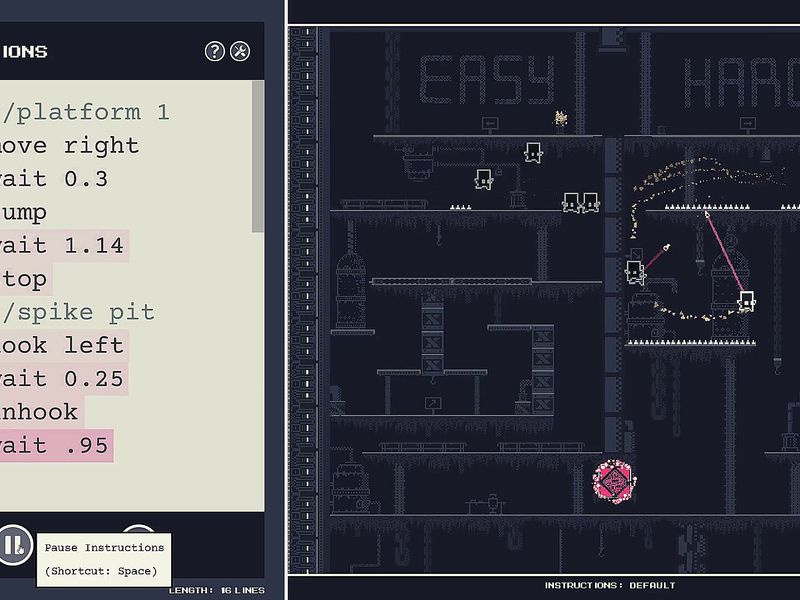Click the 'Length: 16 lines' status text

[217, 590]
